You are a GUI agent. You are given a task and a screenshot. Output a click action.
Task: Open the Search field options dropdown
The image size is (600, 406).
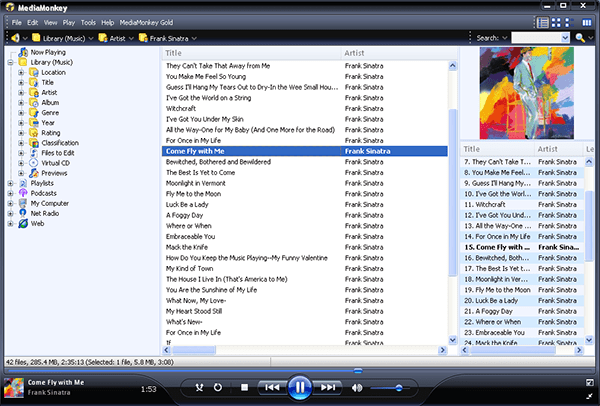click(x=505, y=38)
